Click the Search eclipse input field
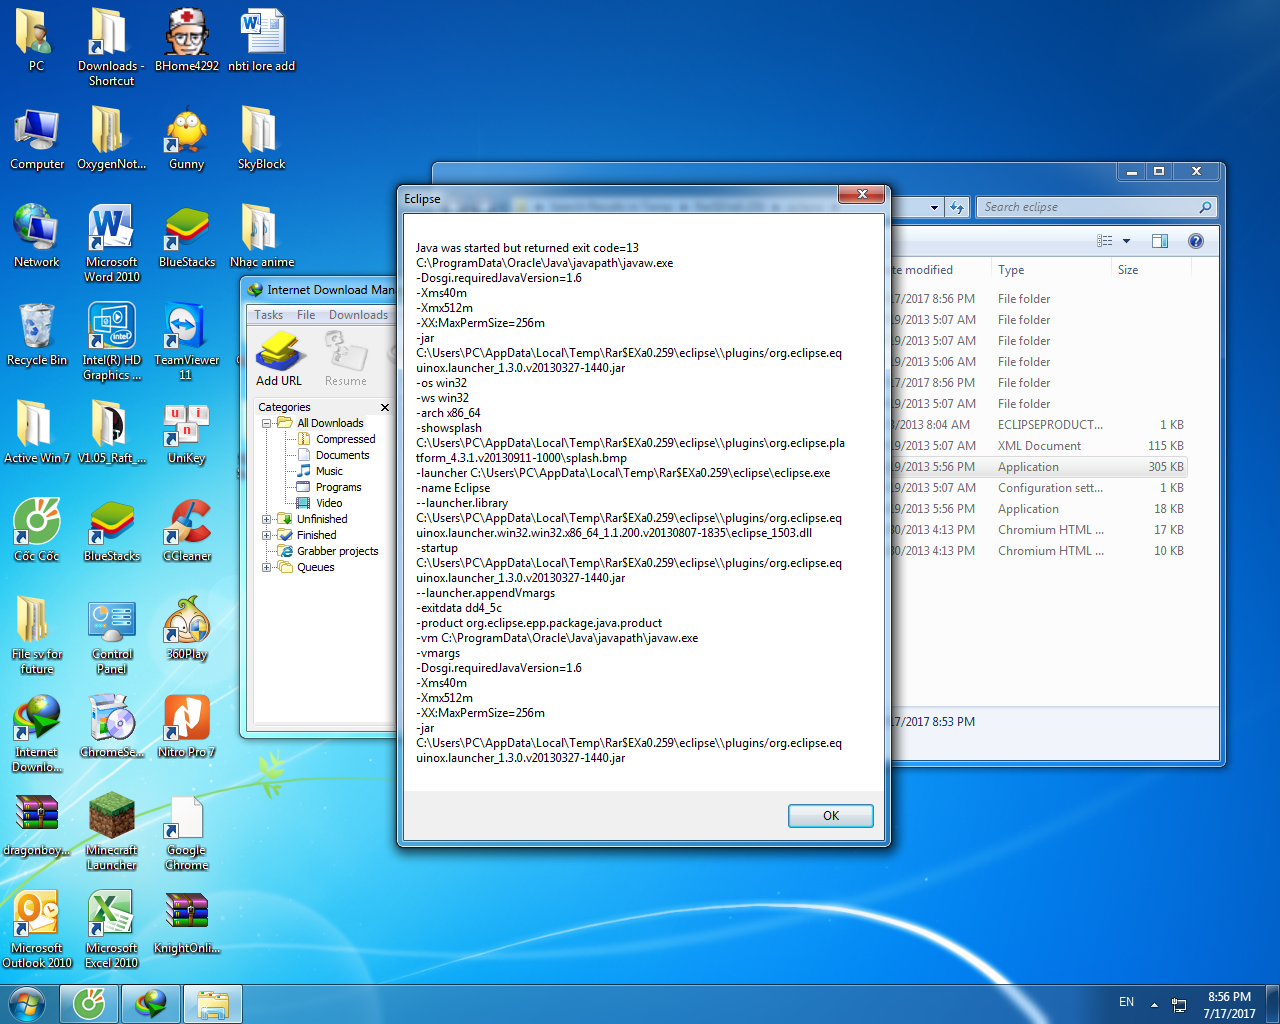1280x1024 pixels. point(1085,207)
